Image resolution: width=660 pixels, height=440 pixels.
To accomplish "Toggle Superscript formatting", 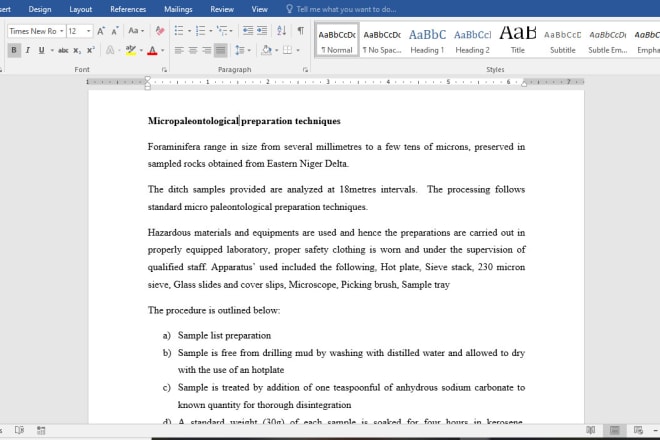I will click(x=90, y=51).
